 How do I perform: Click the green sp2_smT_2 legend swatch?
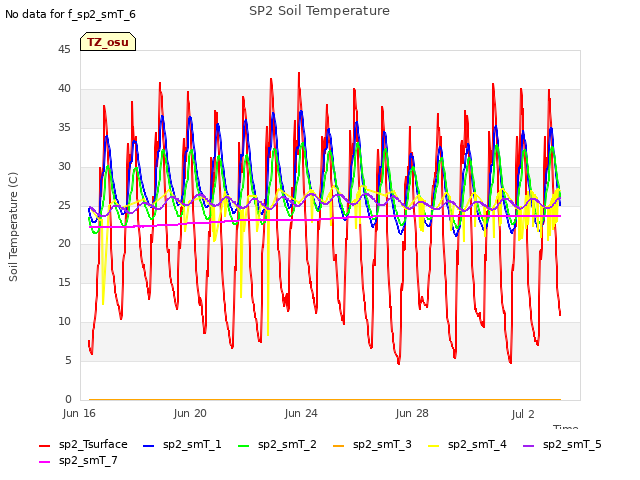pyautogui.click(x=244, y=446)
